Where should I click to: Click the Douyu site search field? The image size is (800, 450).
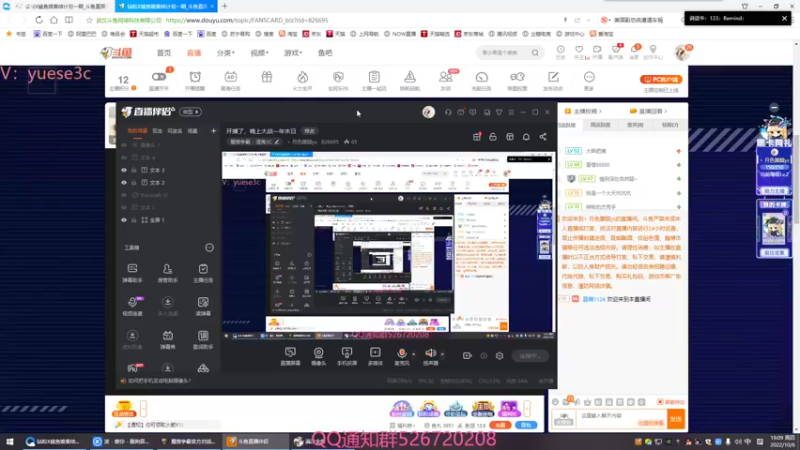[504, 53]
